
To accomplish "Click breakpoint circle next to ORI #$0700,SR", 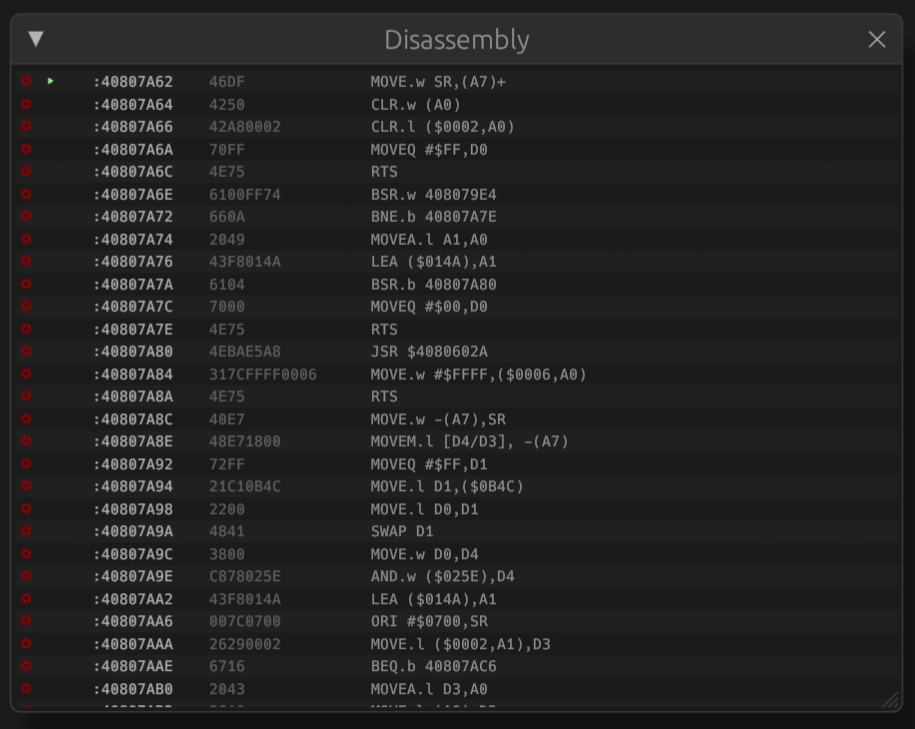I will [x=25, y=621].
